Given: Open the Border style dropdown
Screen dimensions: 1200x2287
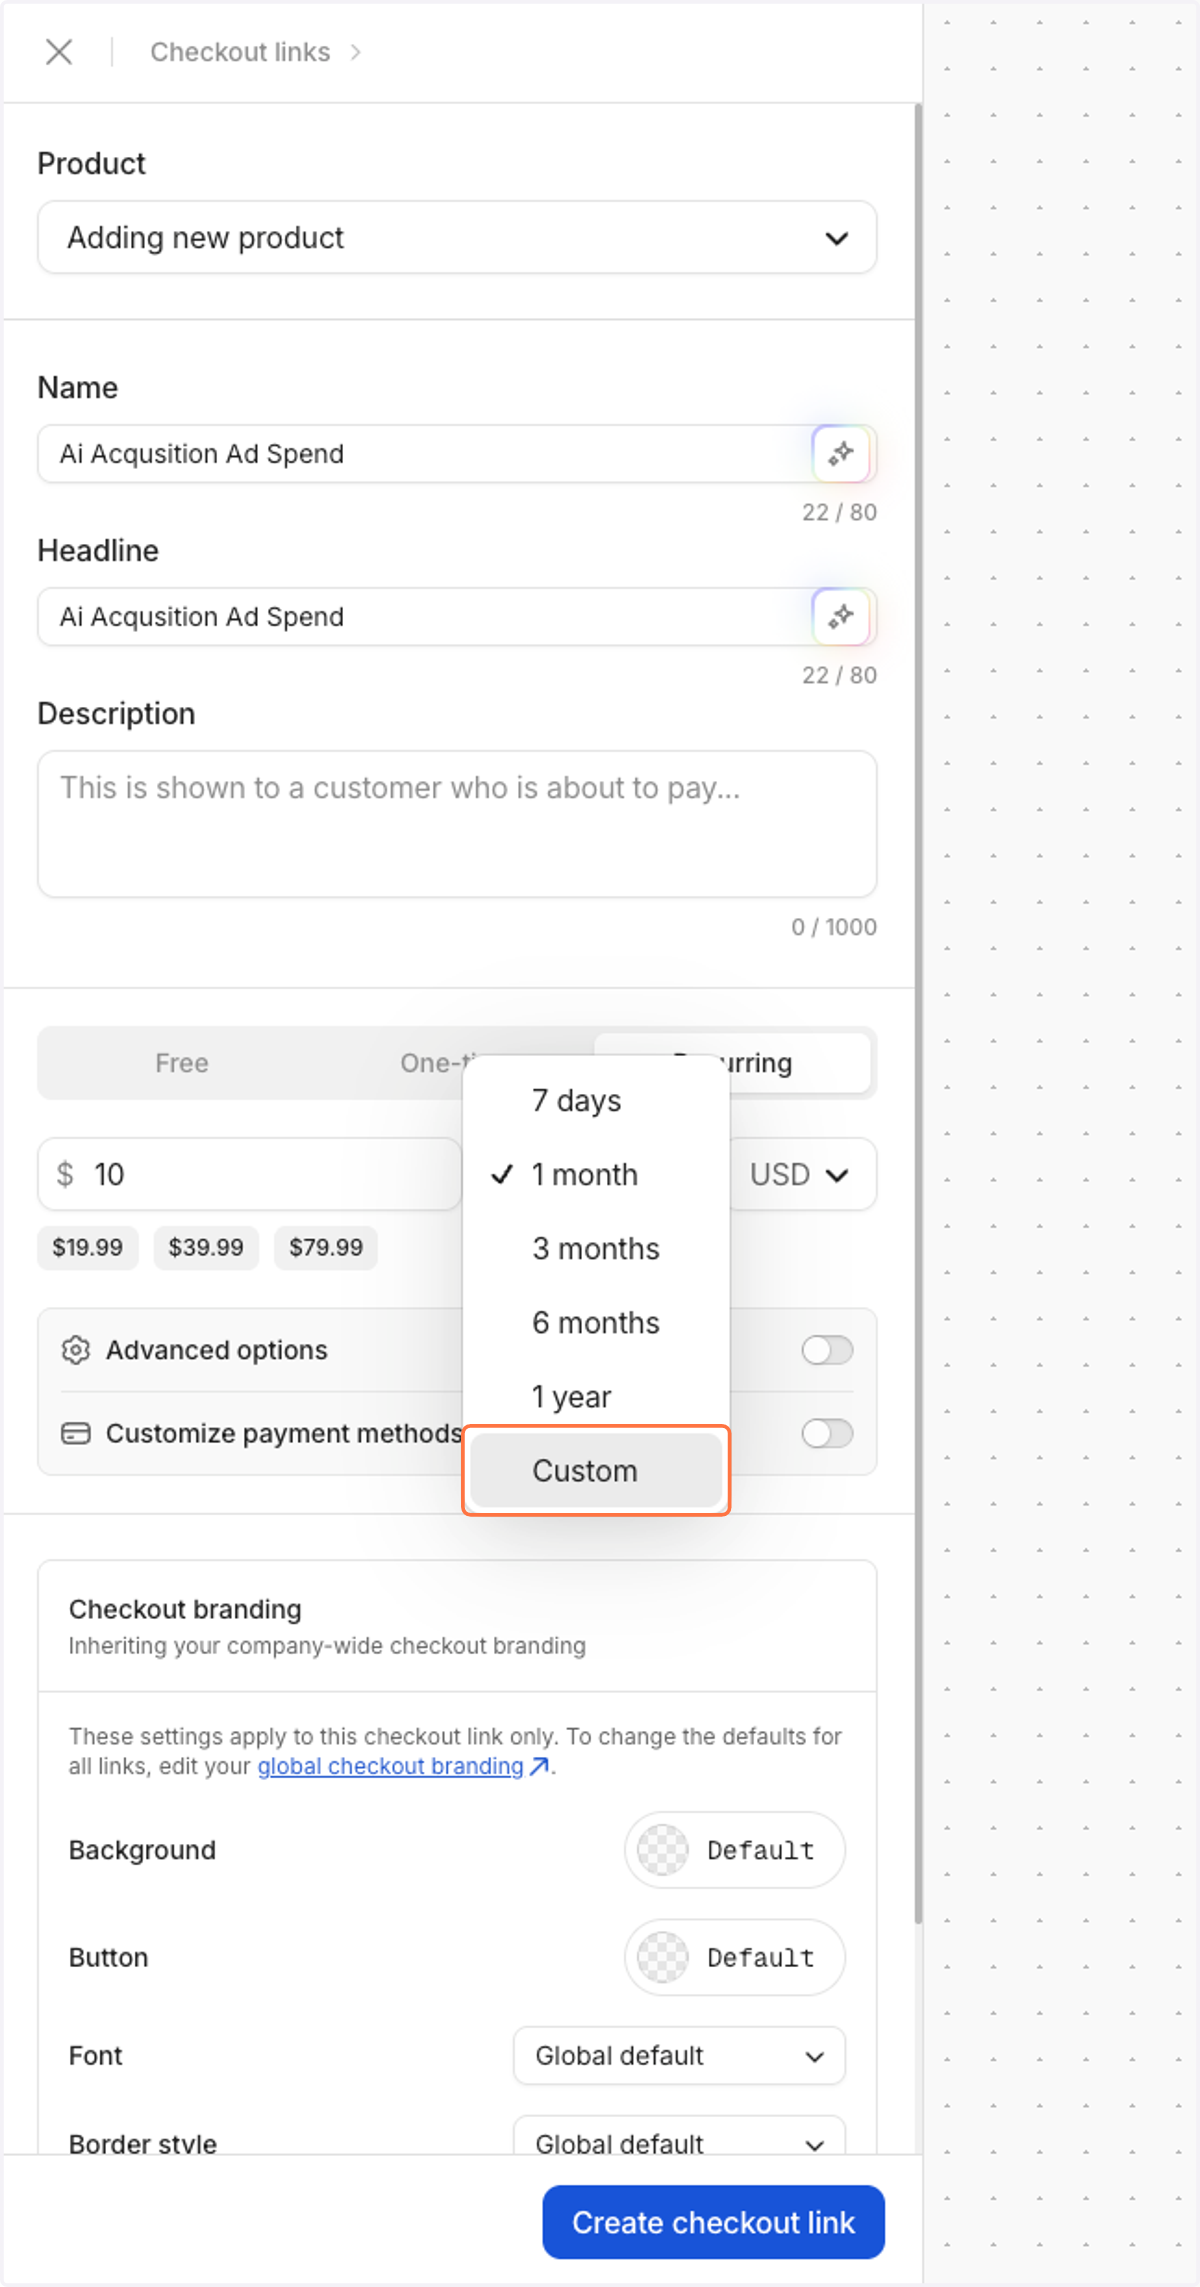Looking at the screenshot, I should [679, 2135].
